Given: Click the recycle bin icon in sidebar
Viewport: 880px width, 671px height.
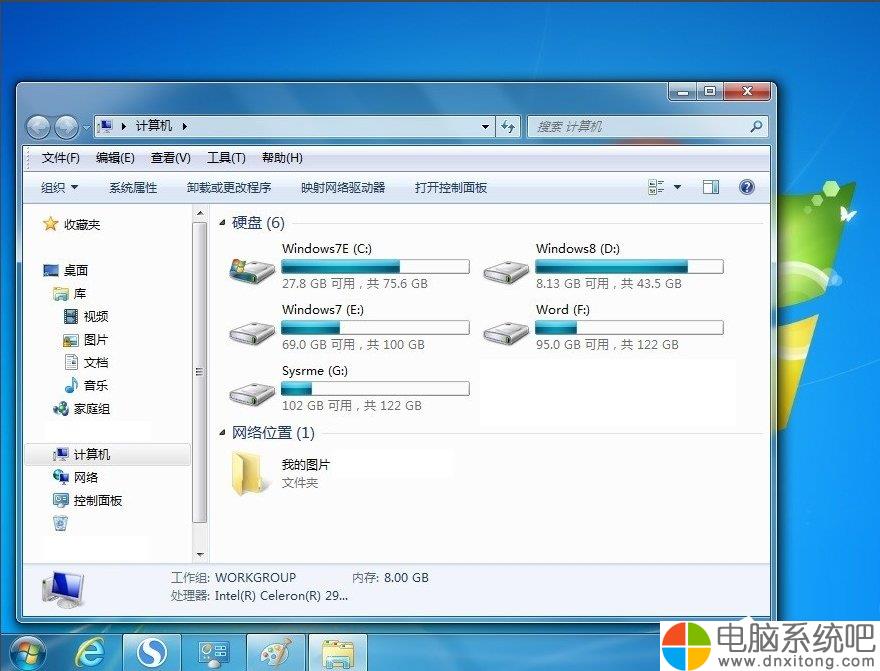Looking at the screenshot, I should 61,523.
